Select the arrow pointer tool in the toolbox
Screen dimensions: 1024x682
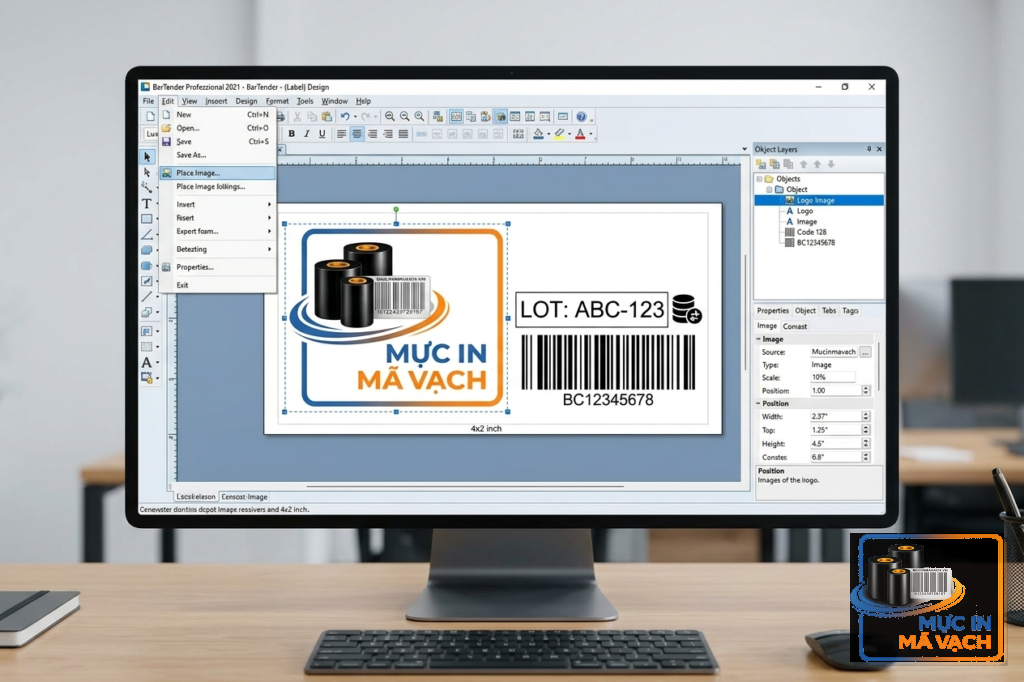(x=147, y=157)
